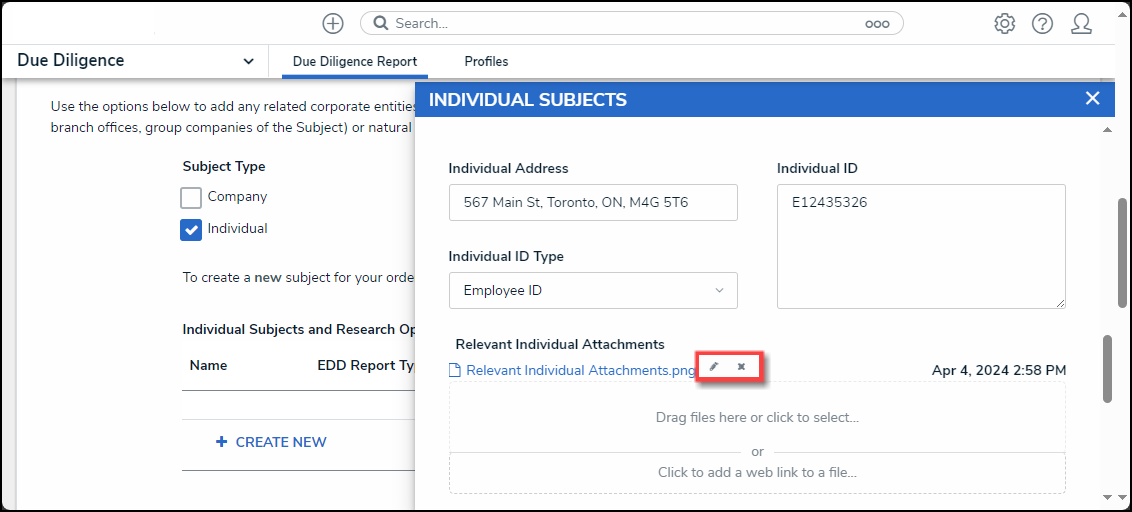
Task: Close the Individual Subjects panel
Action: (x=1092, y=98)
